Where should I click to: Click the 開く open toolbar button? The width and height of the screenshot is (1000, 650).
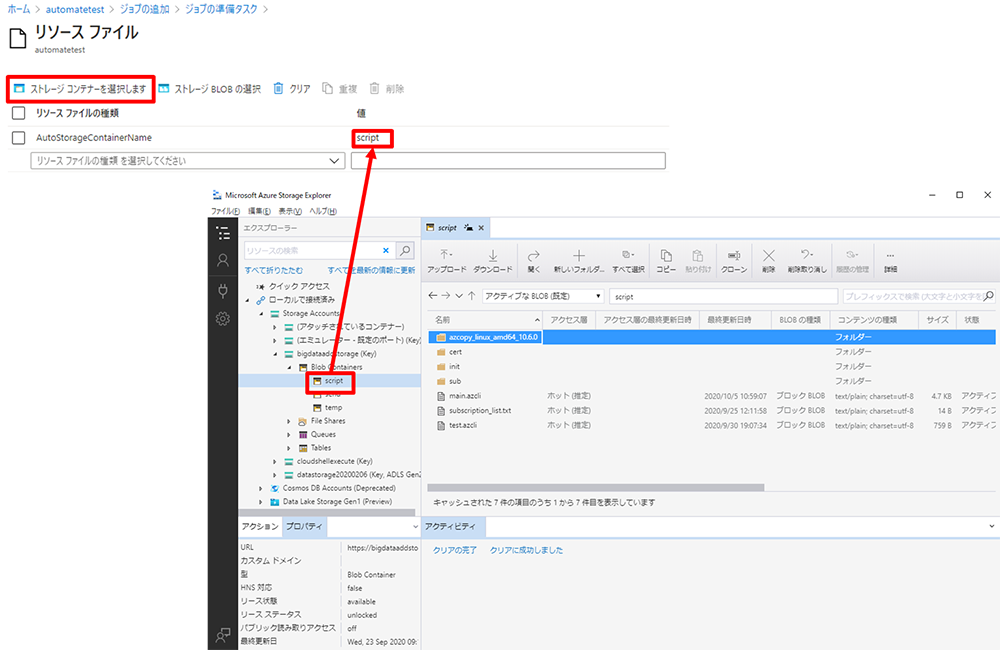tap(534, 261)
